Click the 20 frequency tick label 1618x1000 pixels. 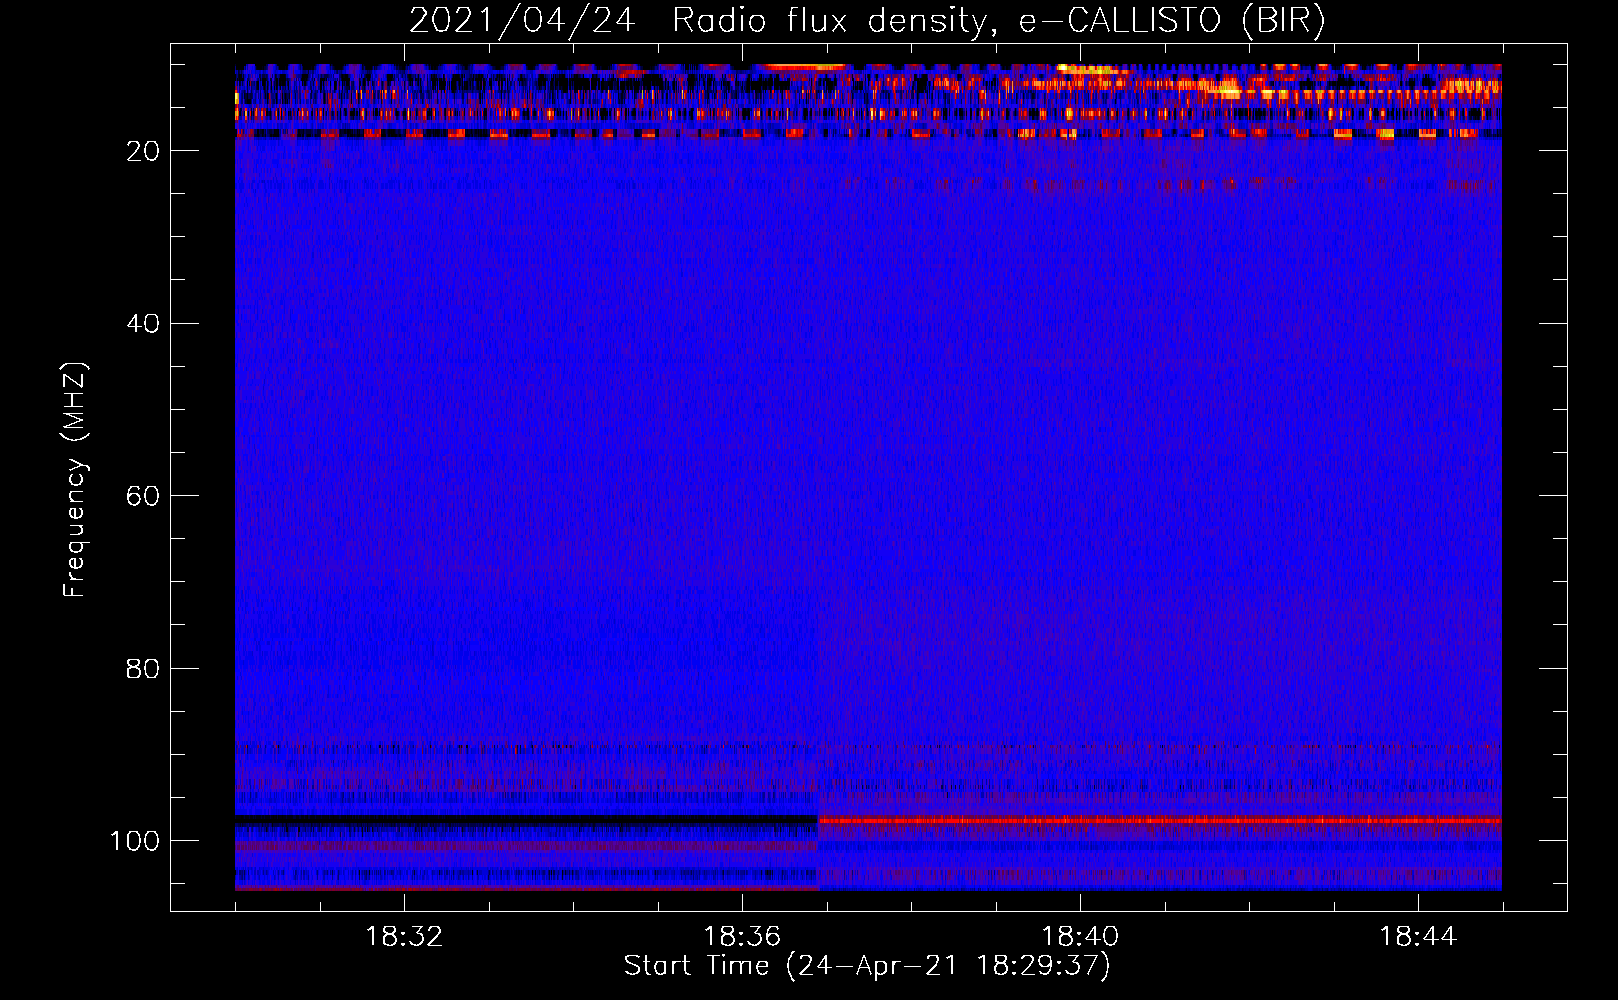pyautogui.click(x=143, y=151)
